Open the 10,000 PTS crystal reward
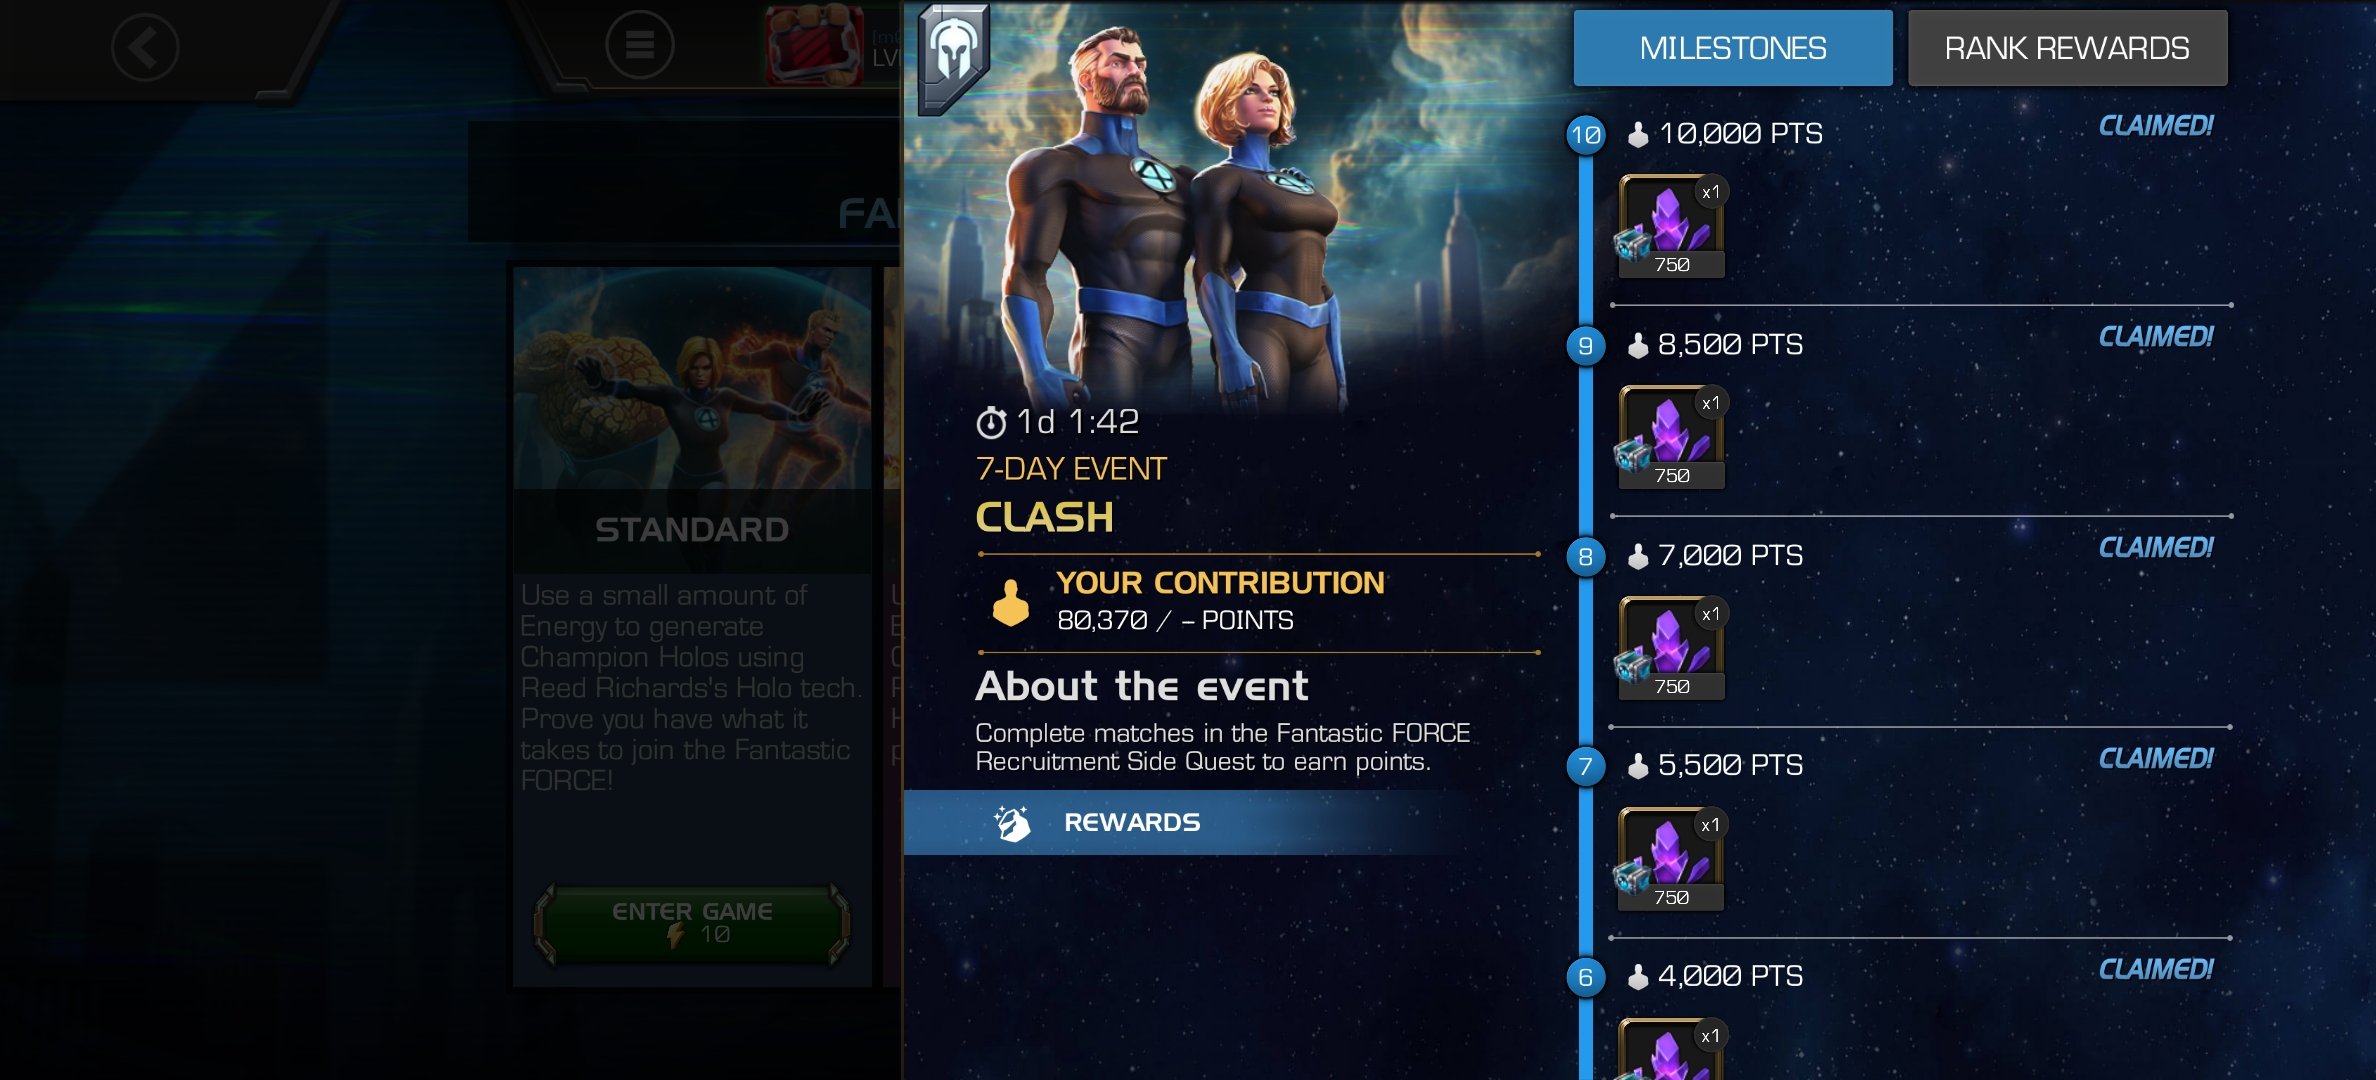The image size is (2376, 1080). (x=1671, y=227)
